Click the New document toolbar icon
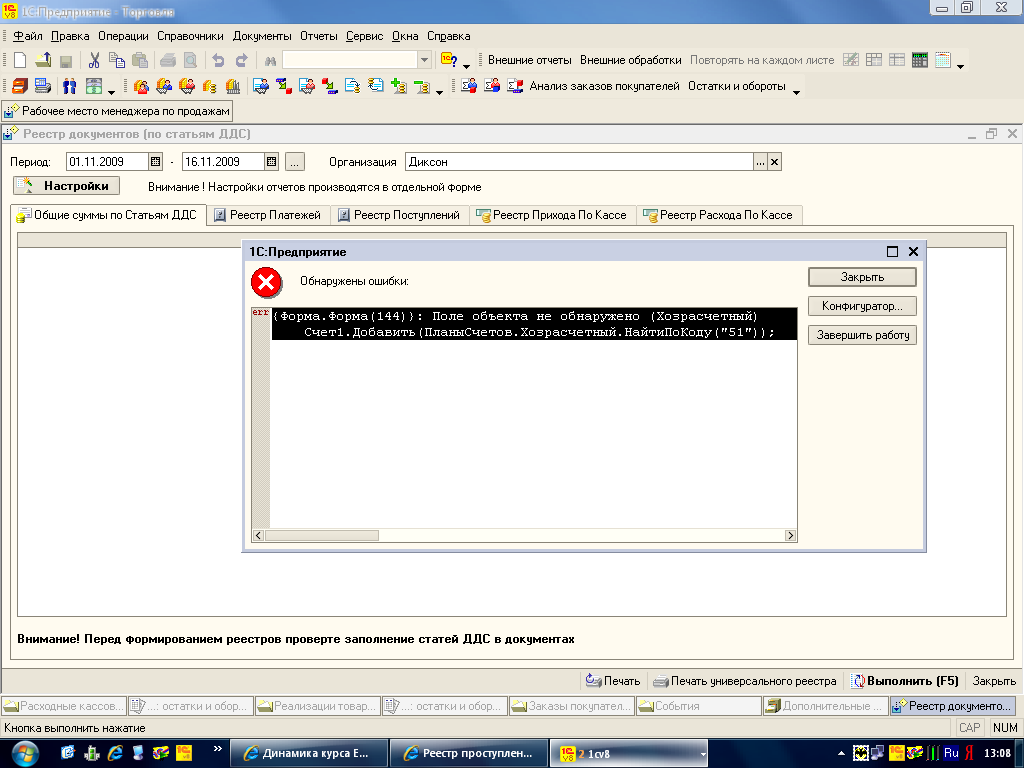 [20, 60]
